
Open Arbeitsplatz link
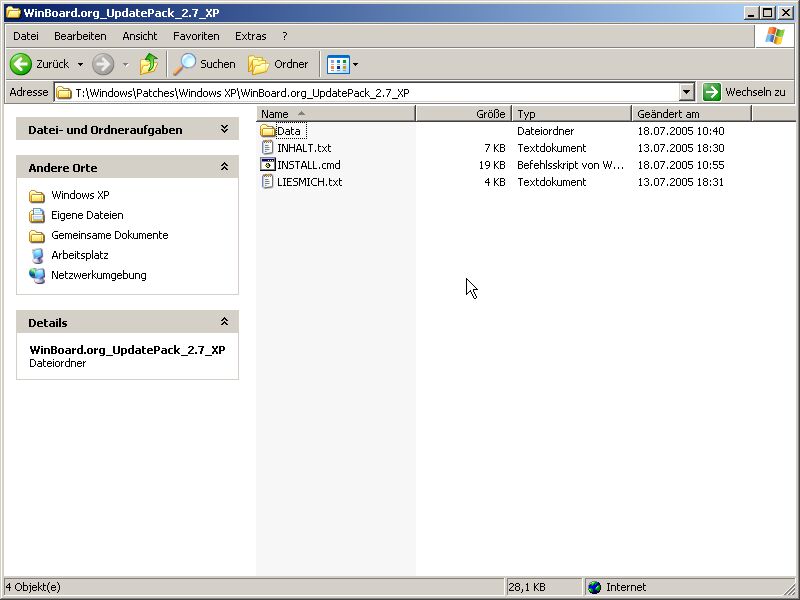point(80,255)
